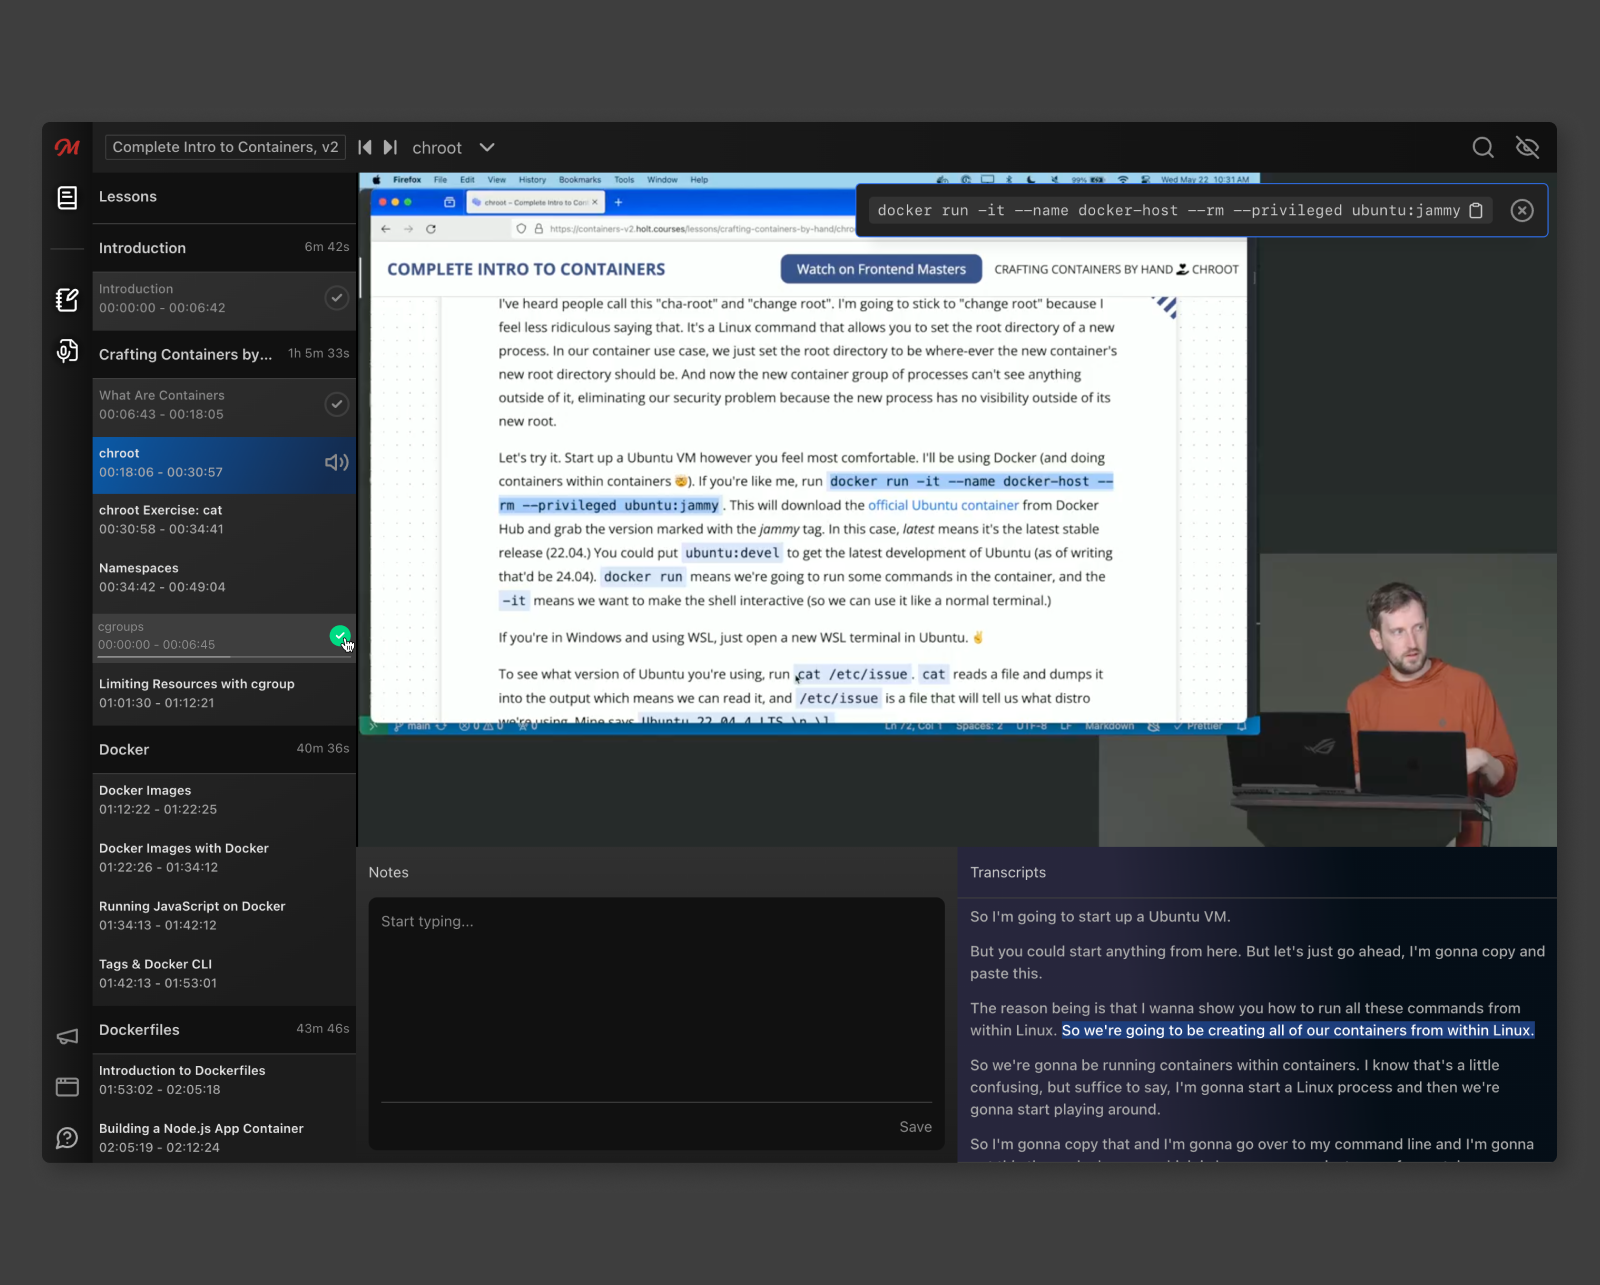This screenshot has height=1285, width=1600.
Task: Click the Save button under Notes
Action: tap(915, 1127)
